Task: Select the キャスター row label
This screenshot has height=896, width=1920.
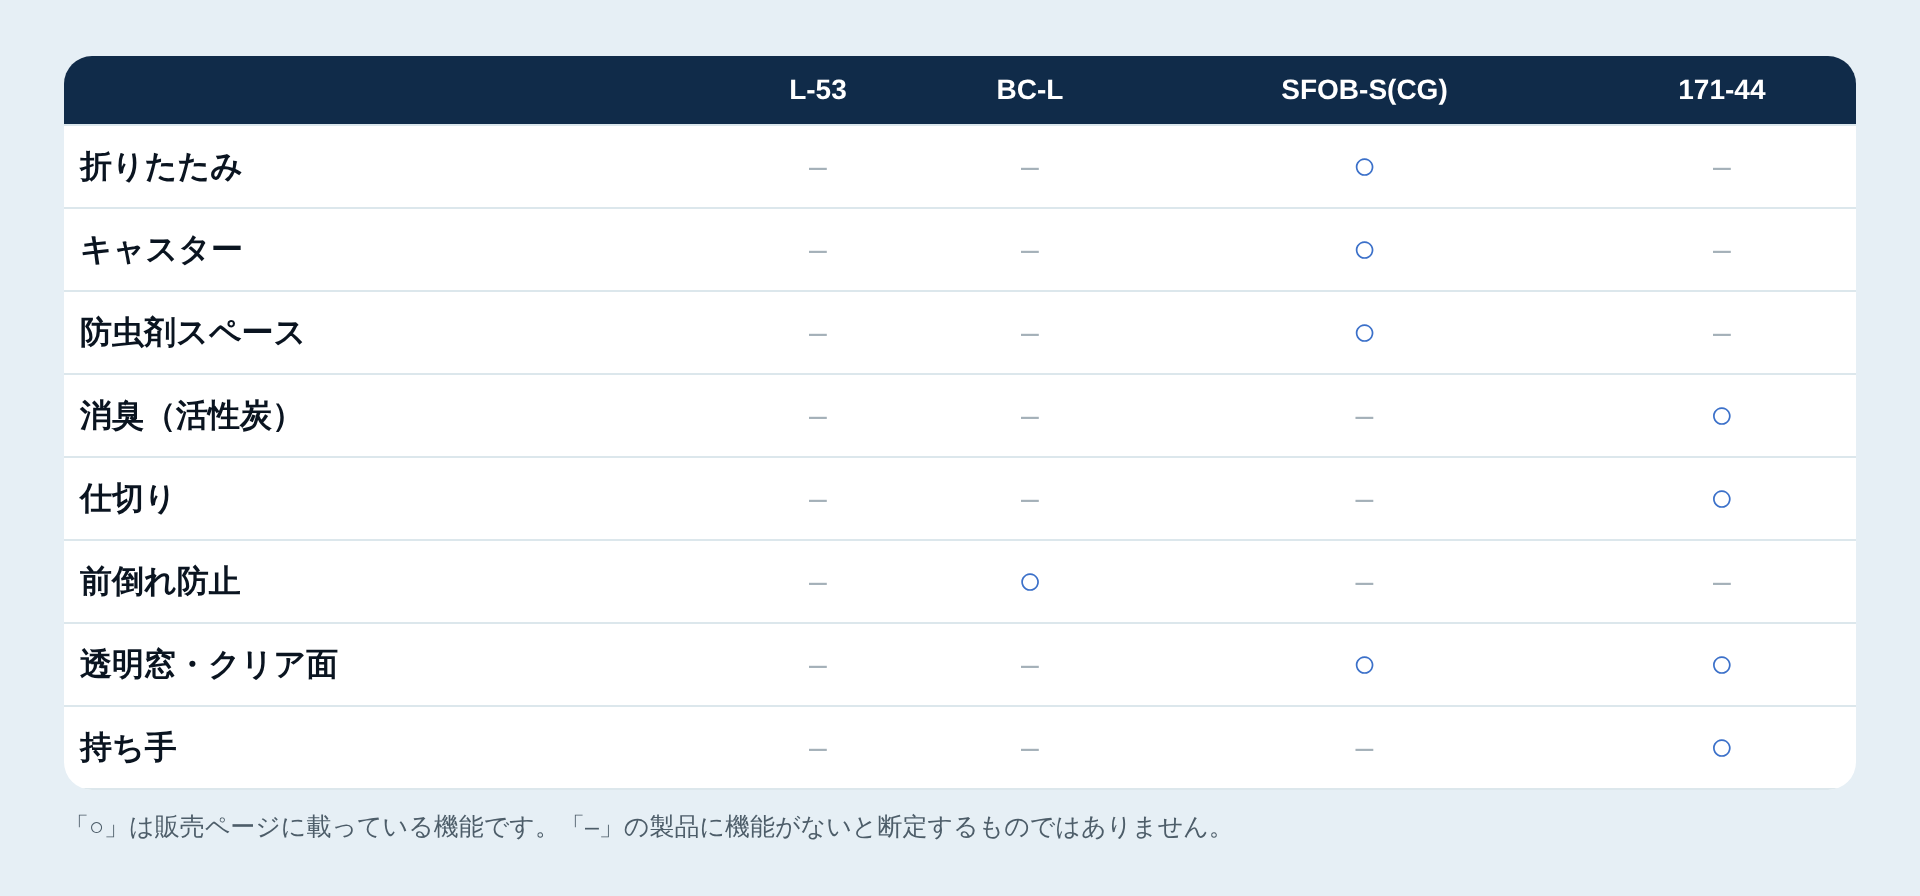Action: 161,250
